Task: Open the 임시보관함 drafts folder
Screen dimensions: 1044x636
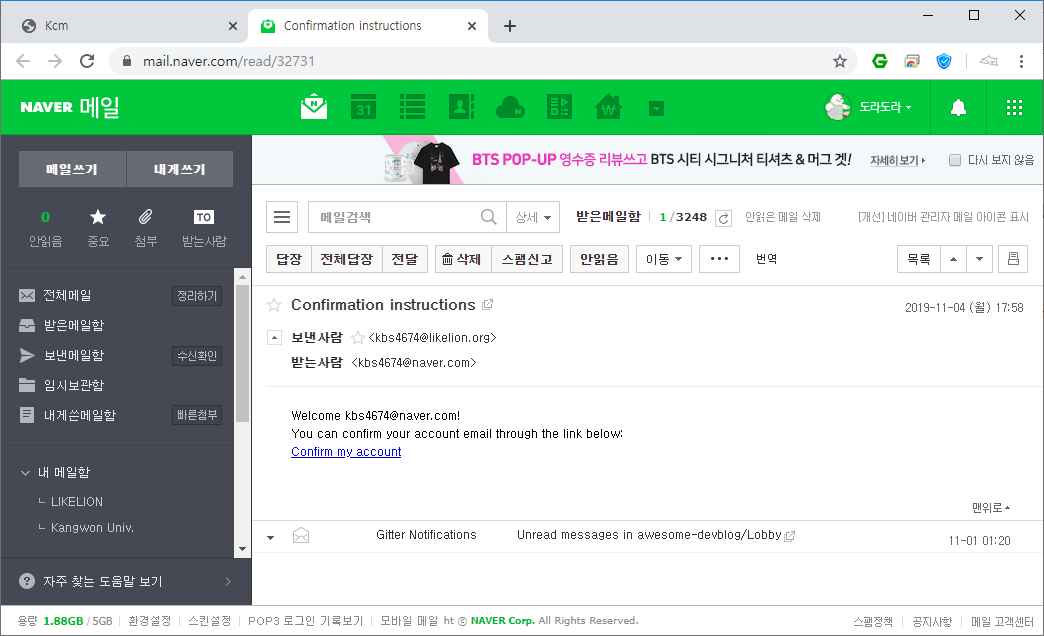Action: 73,385
